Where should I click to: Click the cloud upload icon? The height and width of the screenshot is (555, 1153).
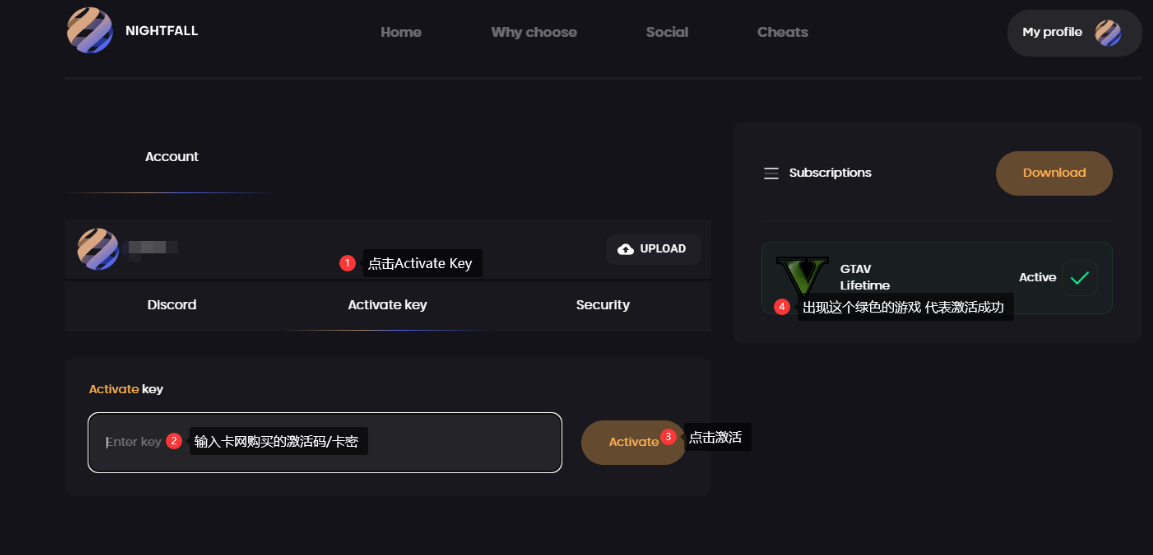pyautogui.click(x=626, y=249)
